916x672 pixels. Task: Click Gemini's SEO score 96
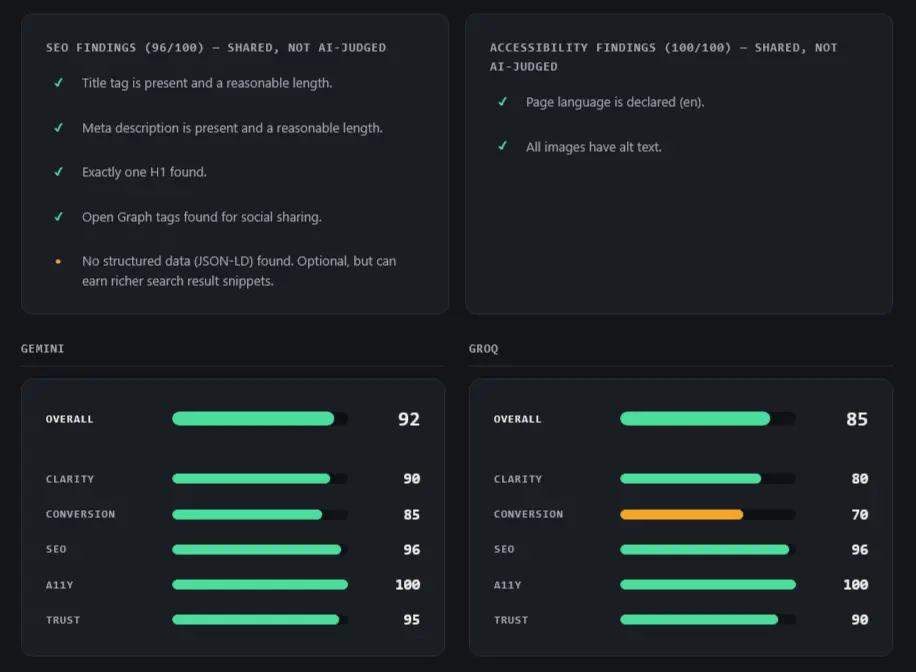pyautogui.click(x=412, y=549)
